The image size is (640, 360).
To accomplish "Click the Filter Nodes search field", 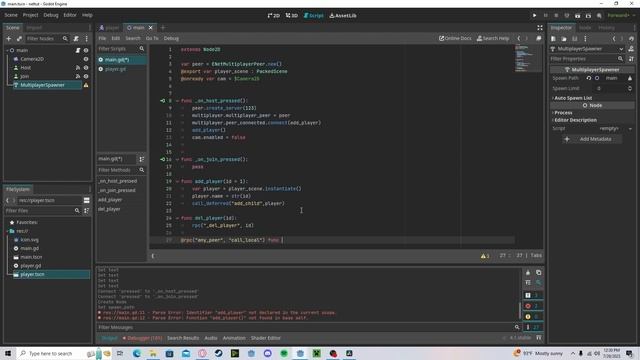I will coord(47,38).
